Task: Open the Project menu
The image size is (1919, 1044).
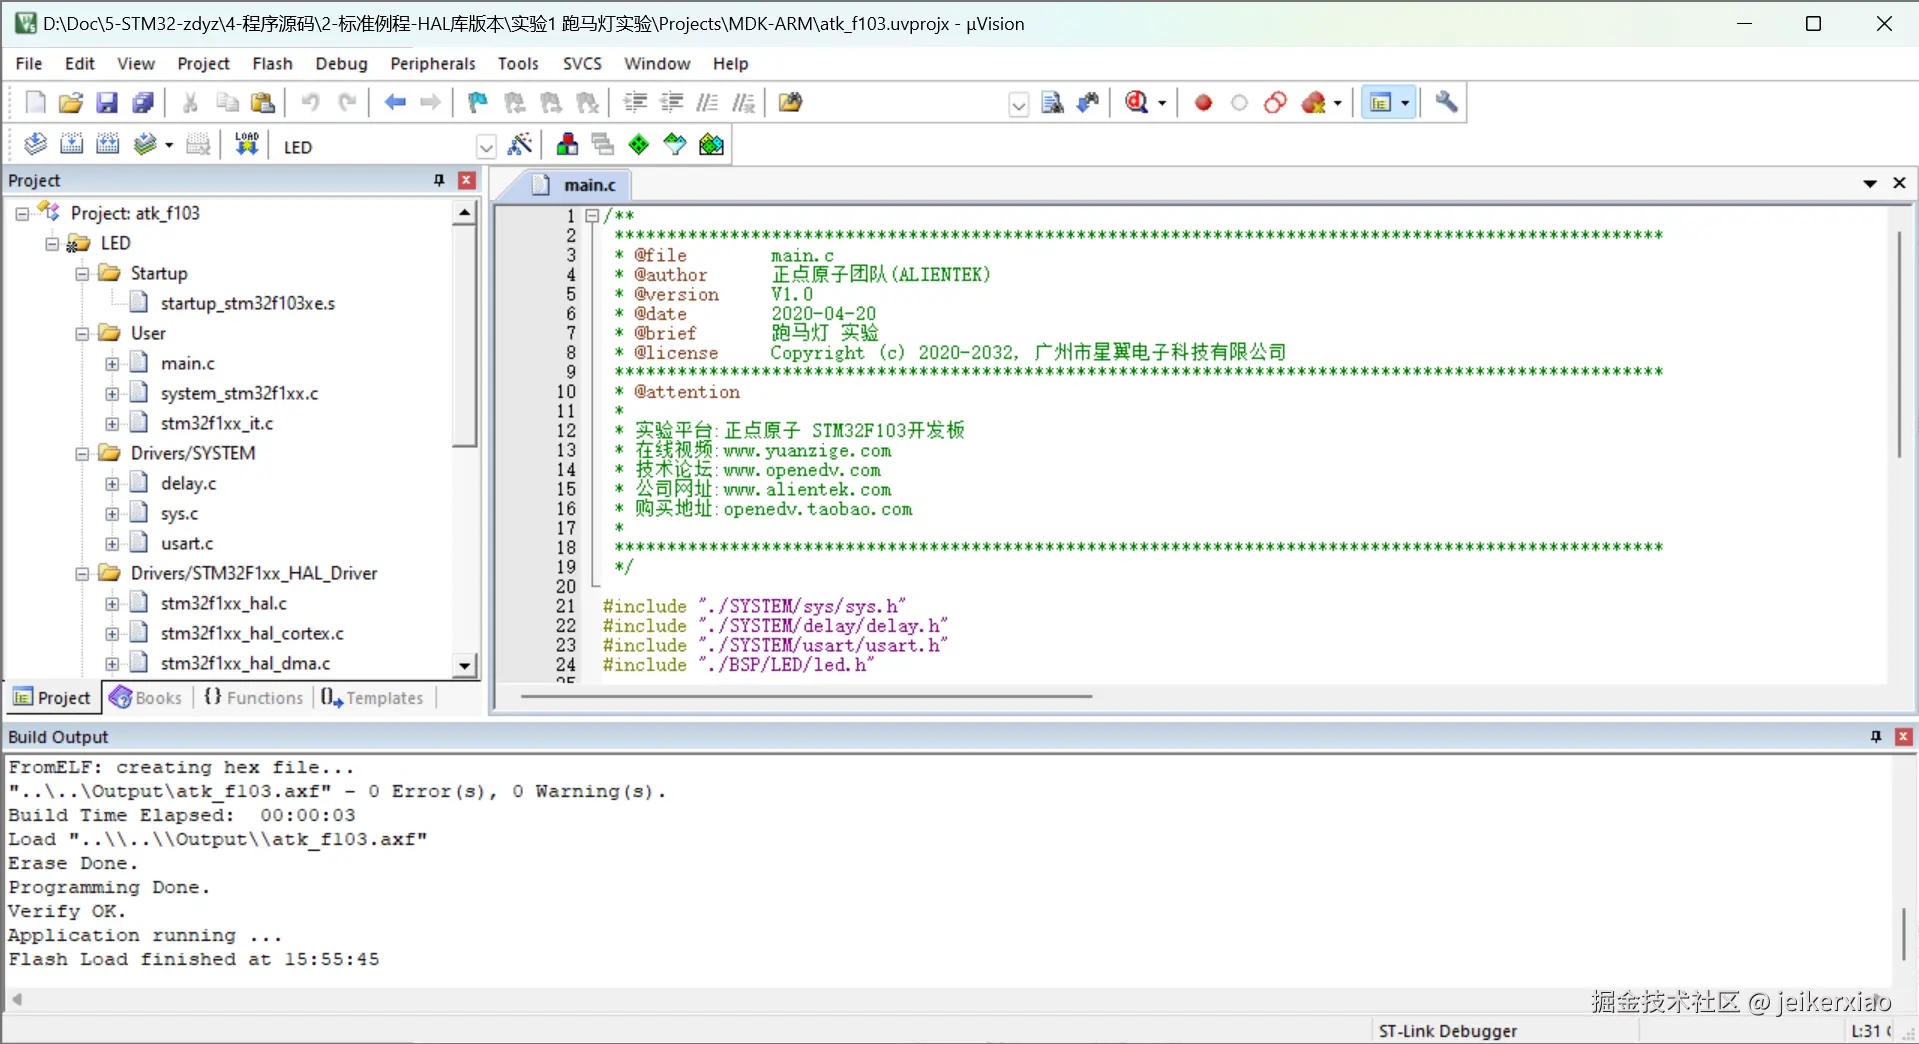Action: 203,63
